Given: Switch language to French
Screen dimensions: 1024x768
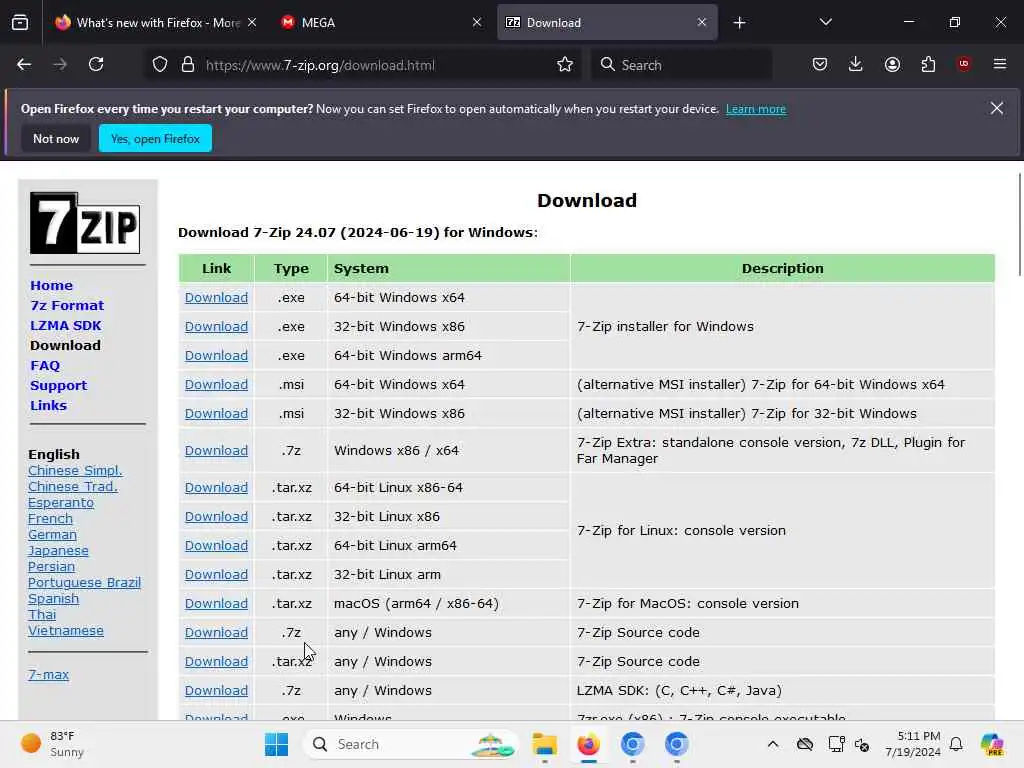Looking at the screenshot, I should pyautogui.click(x=50, y=519).
